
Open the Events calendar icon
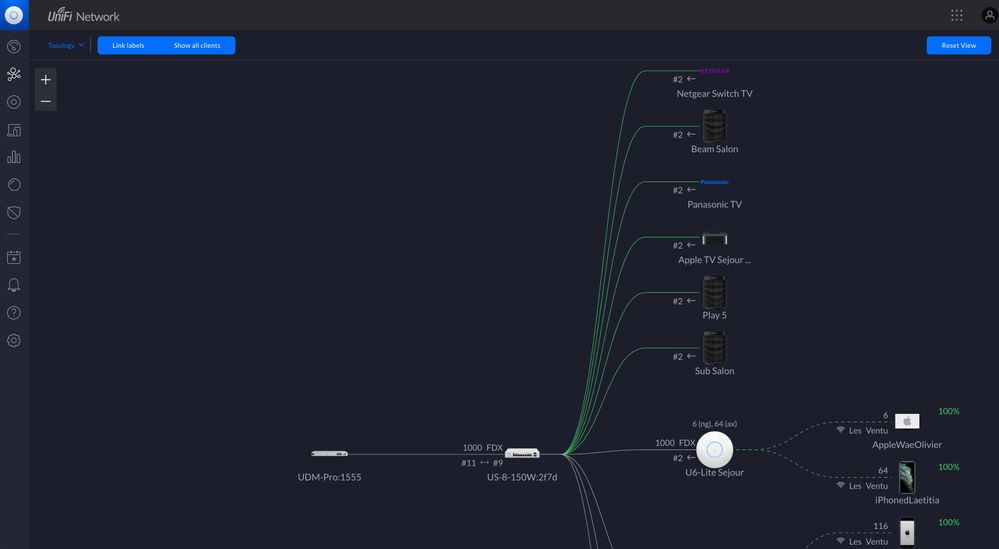pyautogui.click(x=14, y=257)
